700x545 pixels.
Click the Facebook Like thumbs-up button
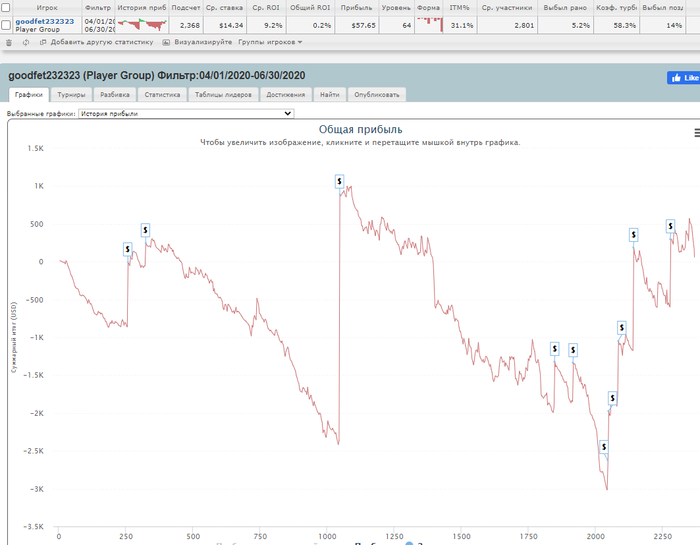click(683, 78)
